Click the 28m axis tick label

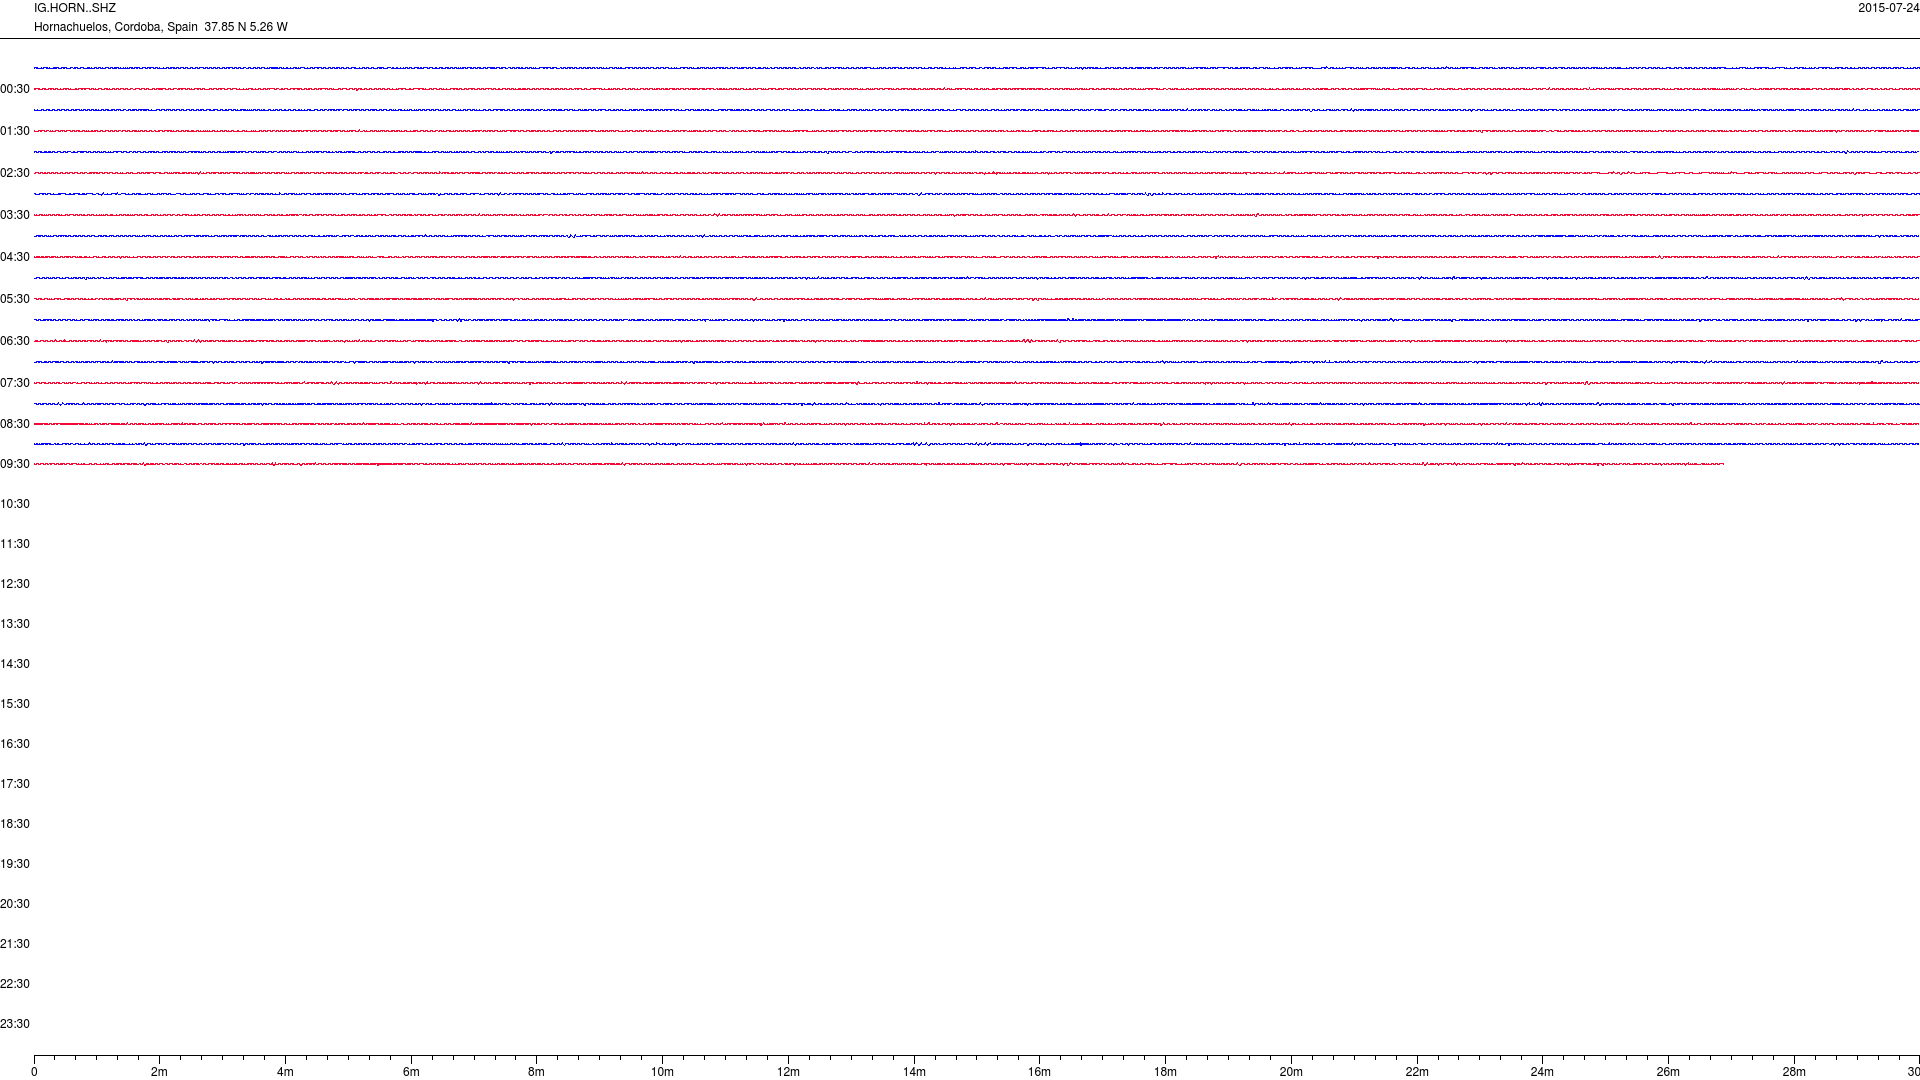pos(1794,1072)
